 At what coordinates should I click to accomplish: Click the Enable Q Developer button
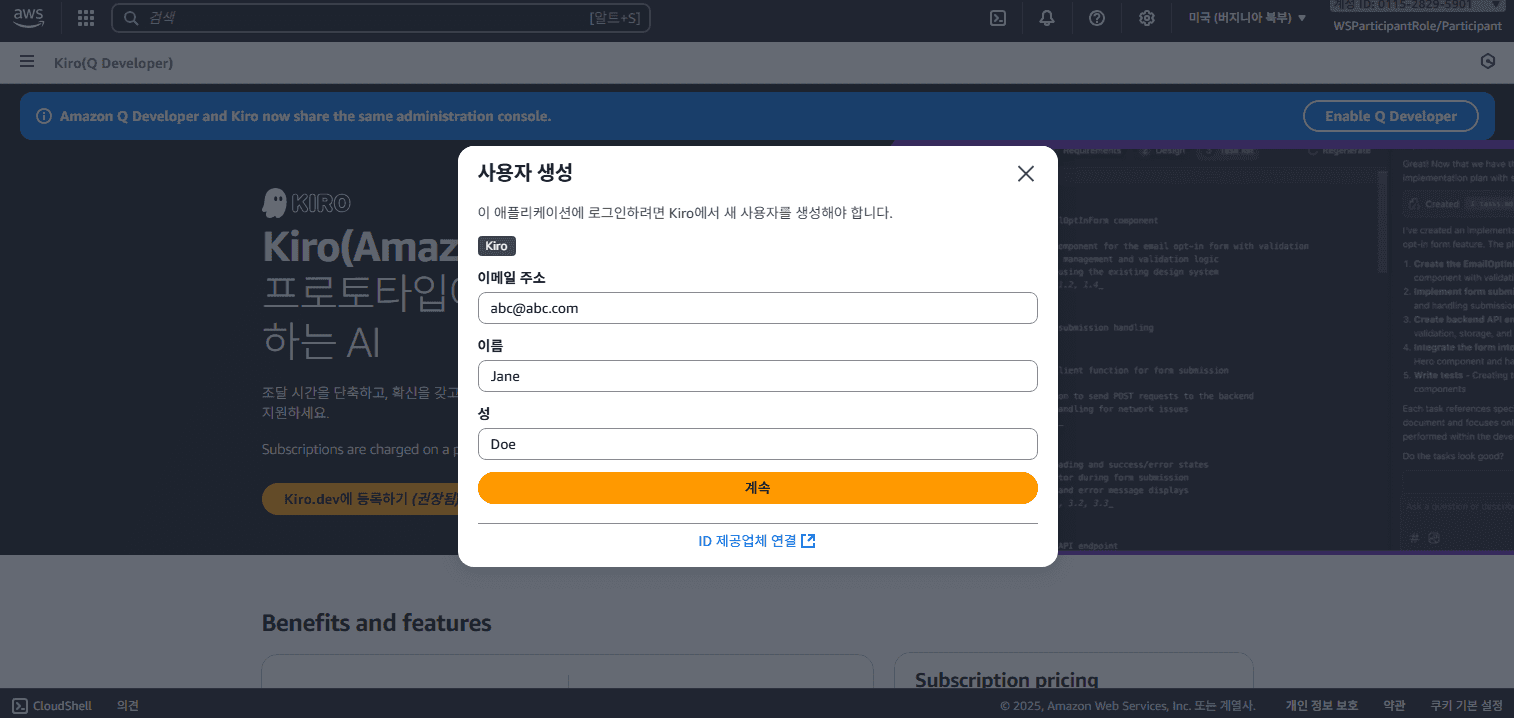(x=1390, y=116)
